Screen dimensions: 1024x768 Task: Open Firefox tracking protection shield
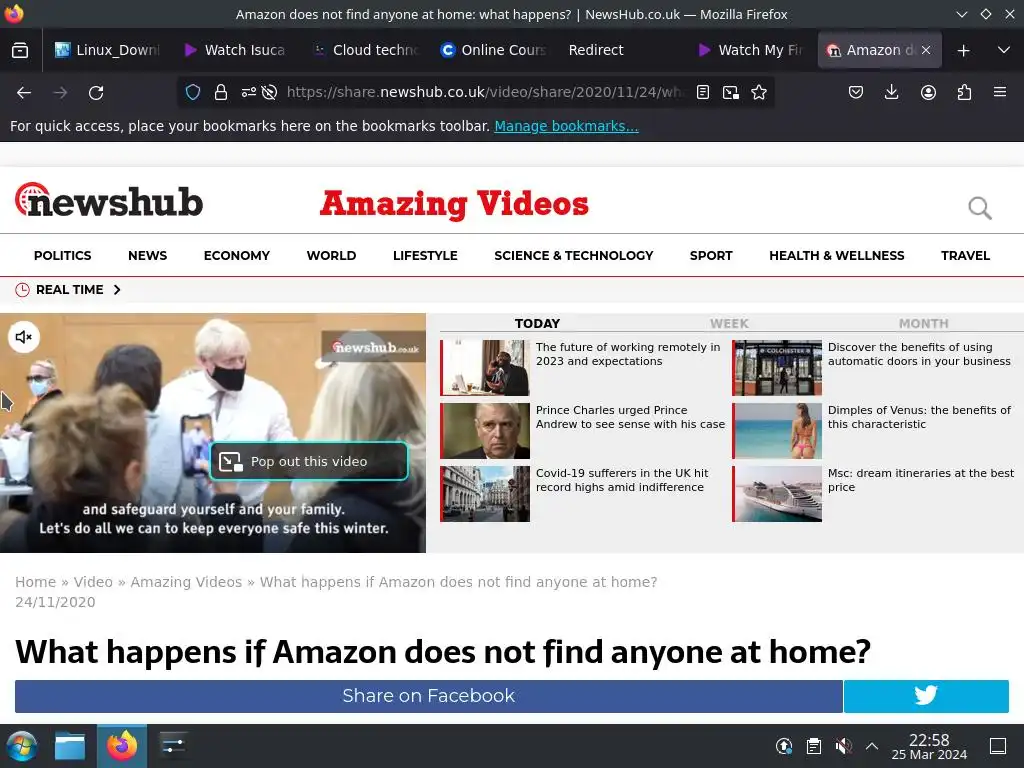click(x=193, y=93)
